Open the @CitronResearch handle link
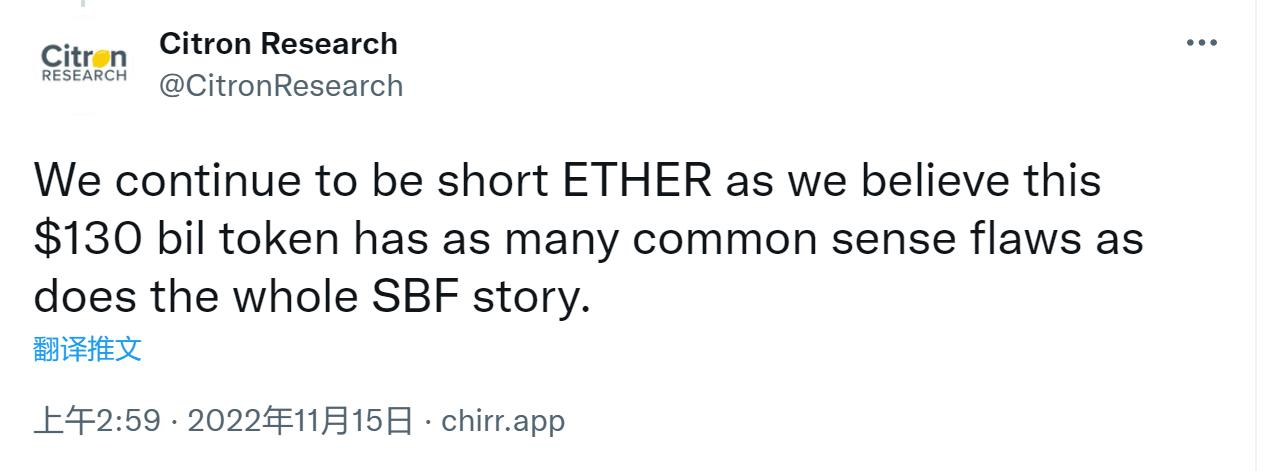The height and width of the screenshot is (471, 1273). [x=281, y=86]
